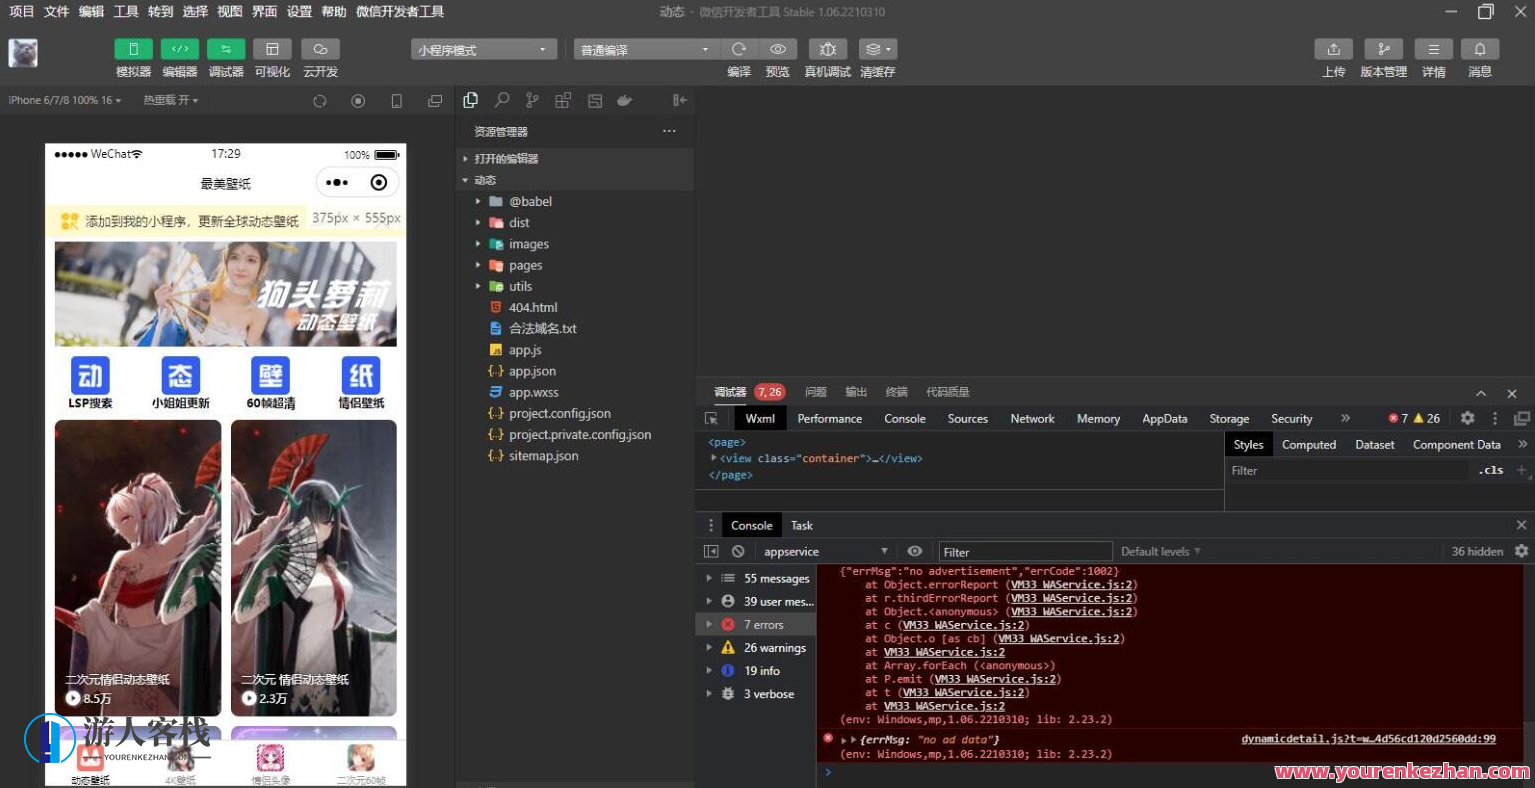Open the 狗头萝莉 banner image in the simulator
Image resolution: width=1535 pixels, height=788 pixels.
pyautogui.click(x=226, y=294)
